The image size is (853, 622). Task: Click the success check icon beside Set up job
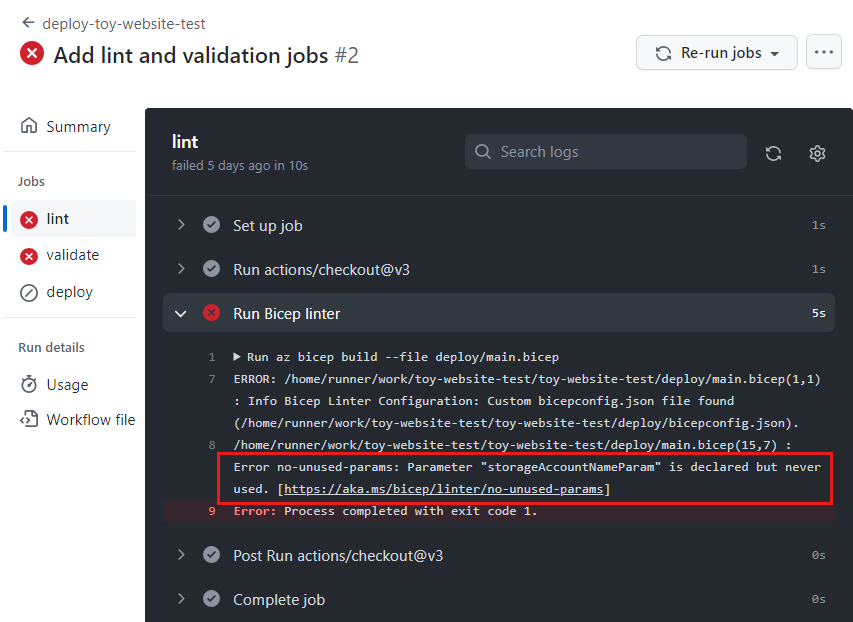pyautogui.click(x=211, y=225)
